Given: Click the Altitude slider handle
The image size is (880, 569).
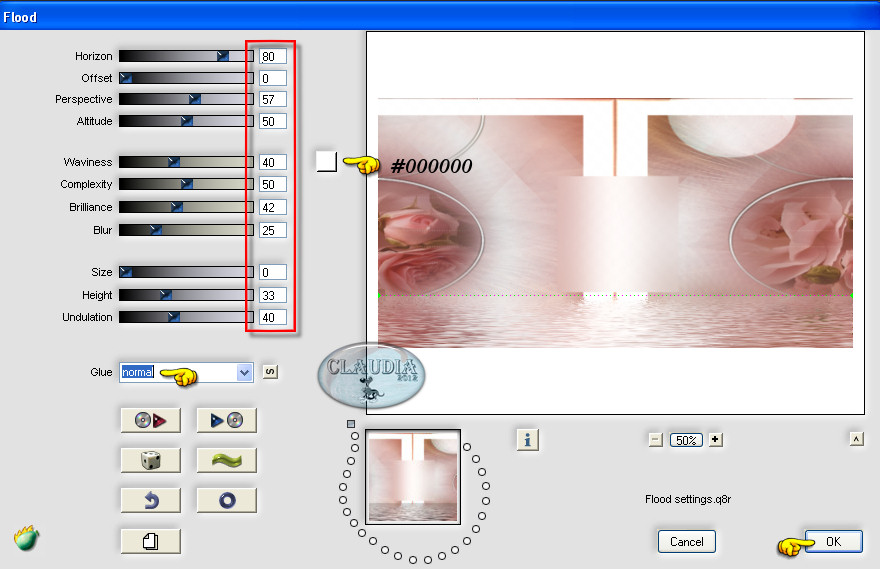Looking at the screenshot, I should click(187, 121).
